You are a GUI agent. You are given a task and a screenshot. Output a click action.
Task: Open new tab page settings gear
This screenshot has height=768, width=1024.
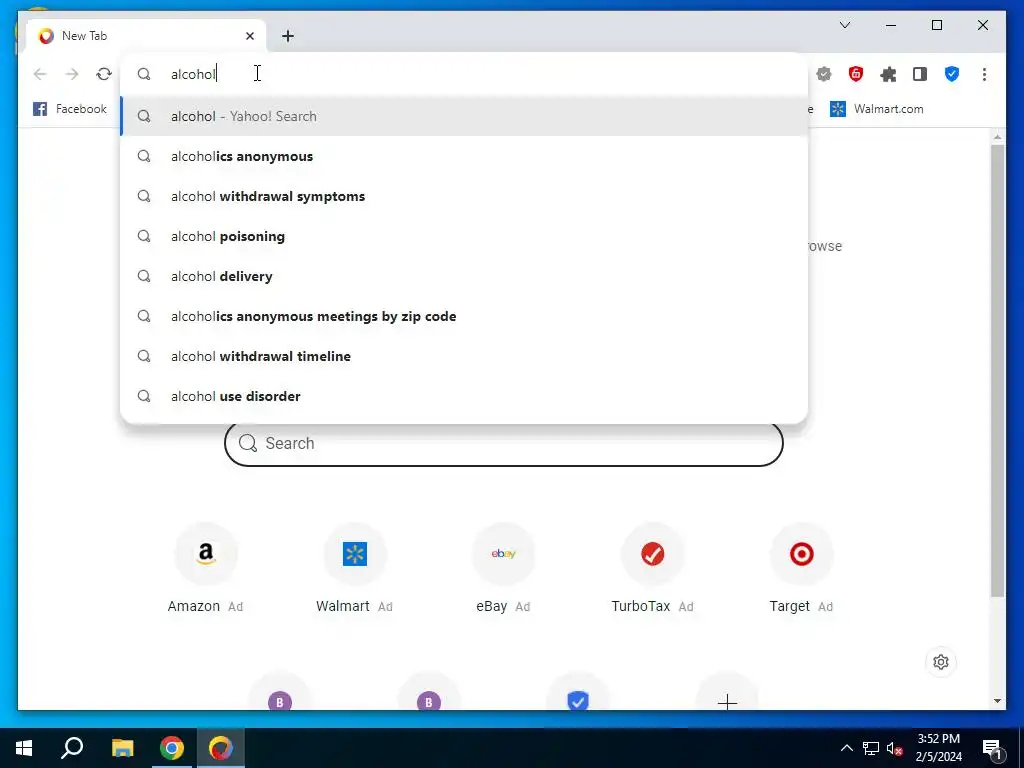(x=941, y=662)
